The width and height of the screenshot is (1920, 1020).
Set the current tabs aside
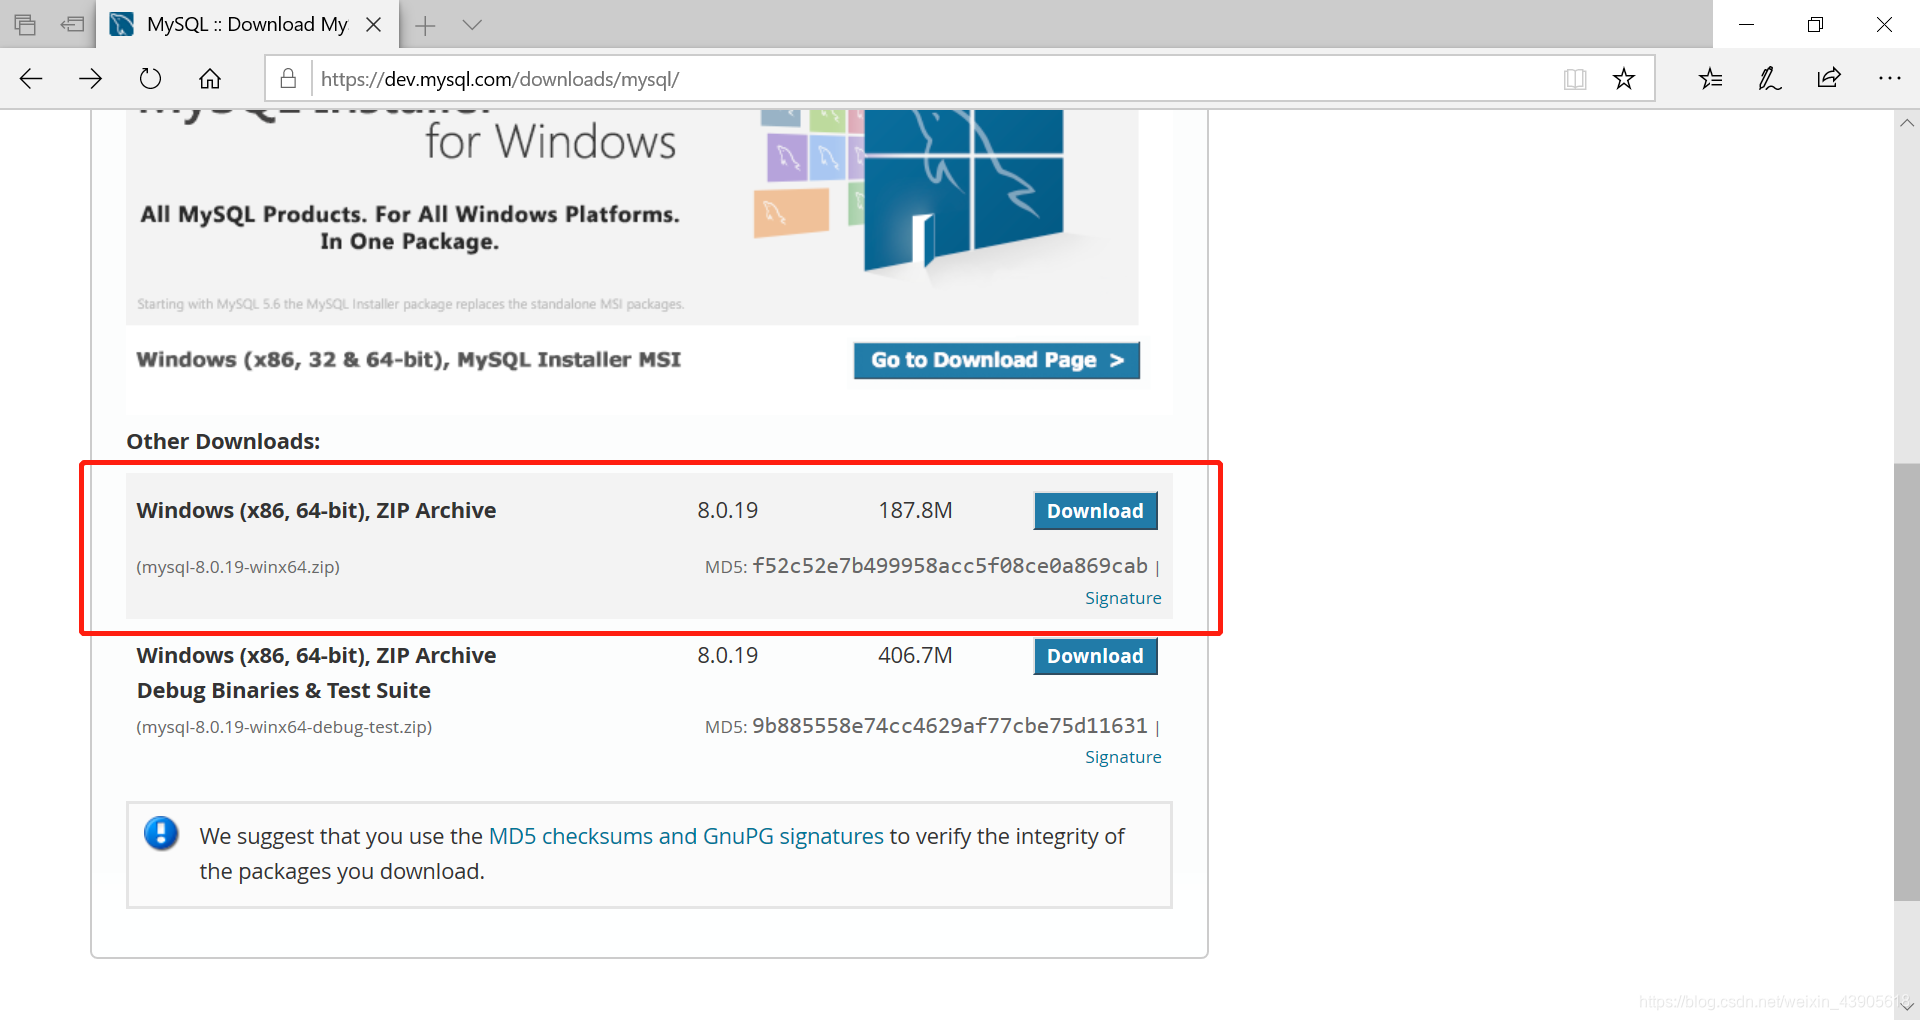[x=72, y=24]
